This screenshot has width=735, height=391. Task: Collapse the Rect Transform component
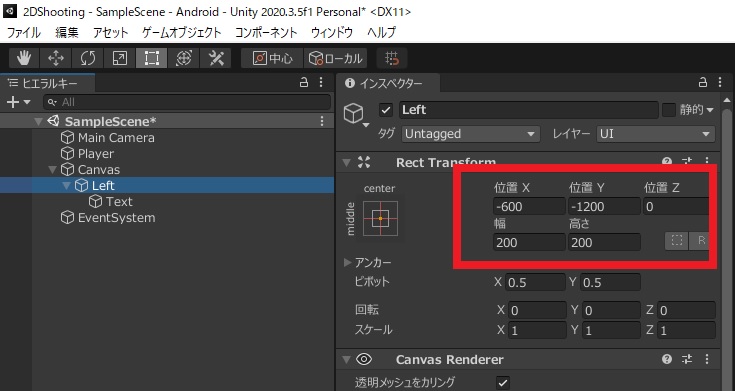click(346, 163)
